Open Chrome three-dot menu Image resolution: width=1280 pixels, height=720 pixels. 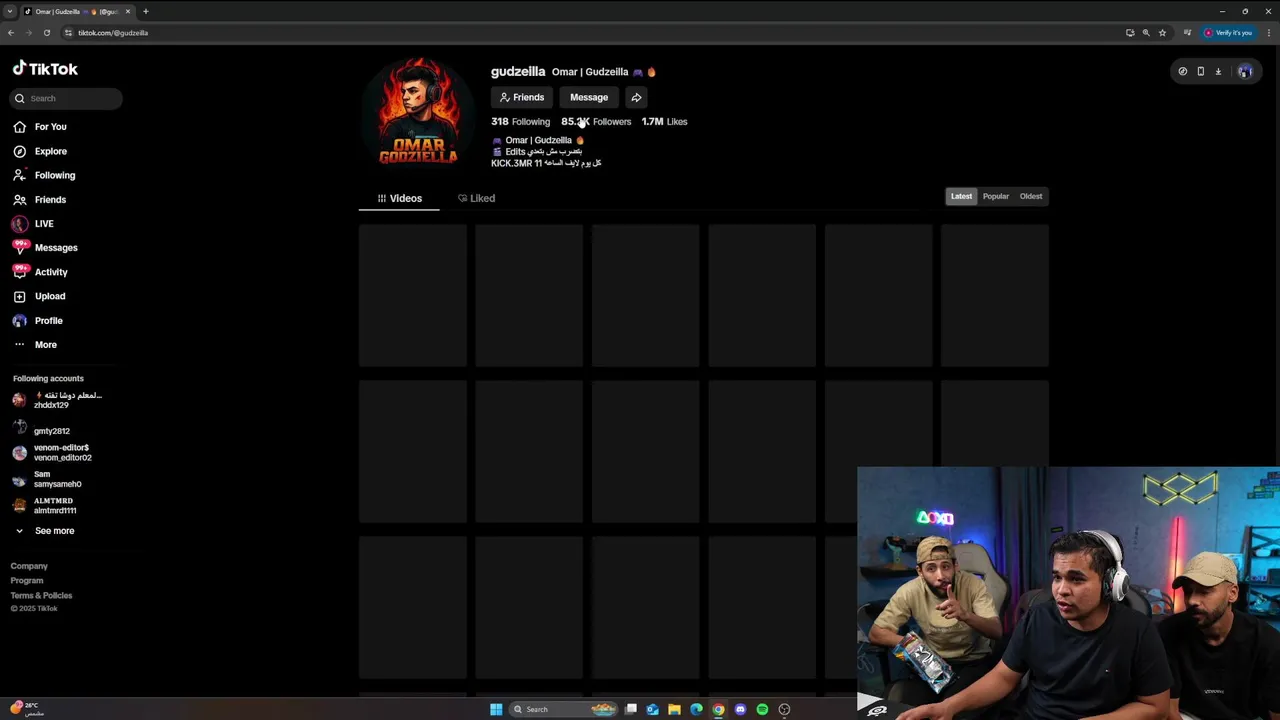pyautogui.click(x=1268, y=33)
